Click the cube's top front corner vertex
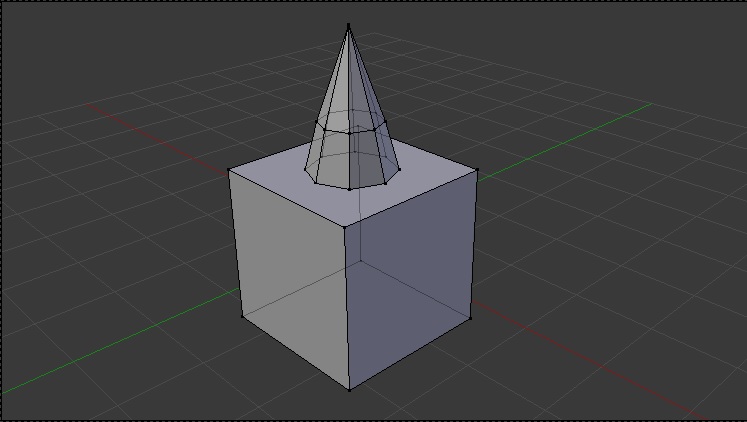 coord(346,227)
